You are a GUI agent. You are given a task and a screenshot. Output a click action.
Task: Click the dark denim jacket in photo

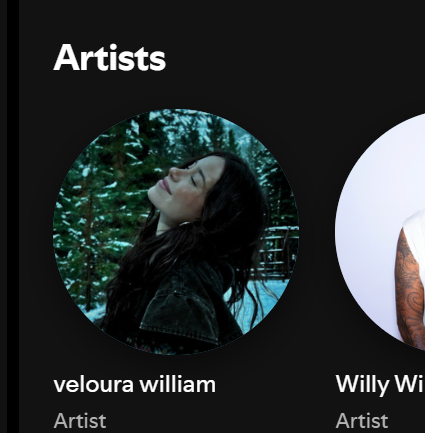point(187,310)
